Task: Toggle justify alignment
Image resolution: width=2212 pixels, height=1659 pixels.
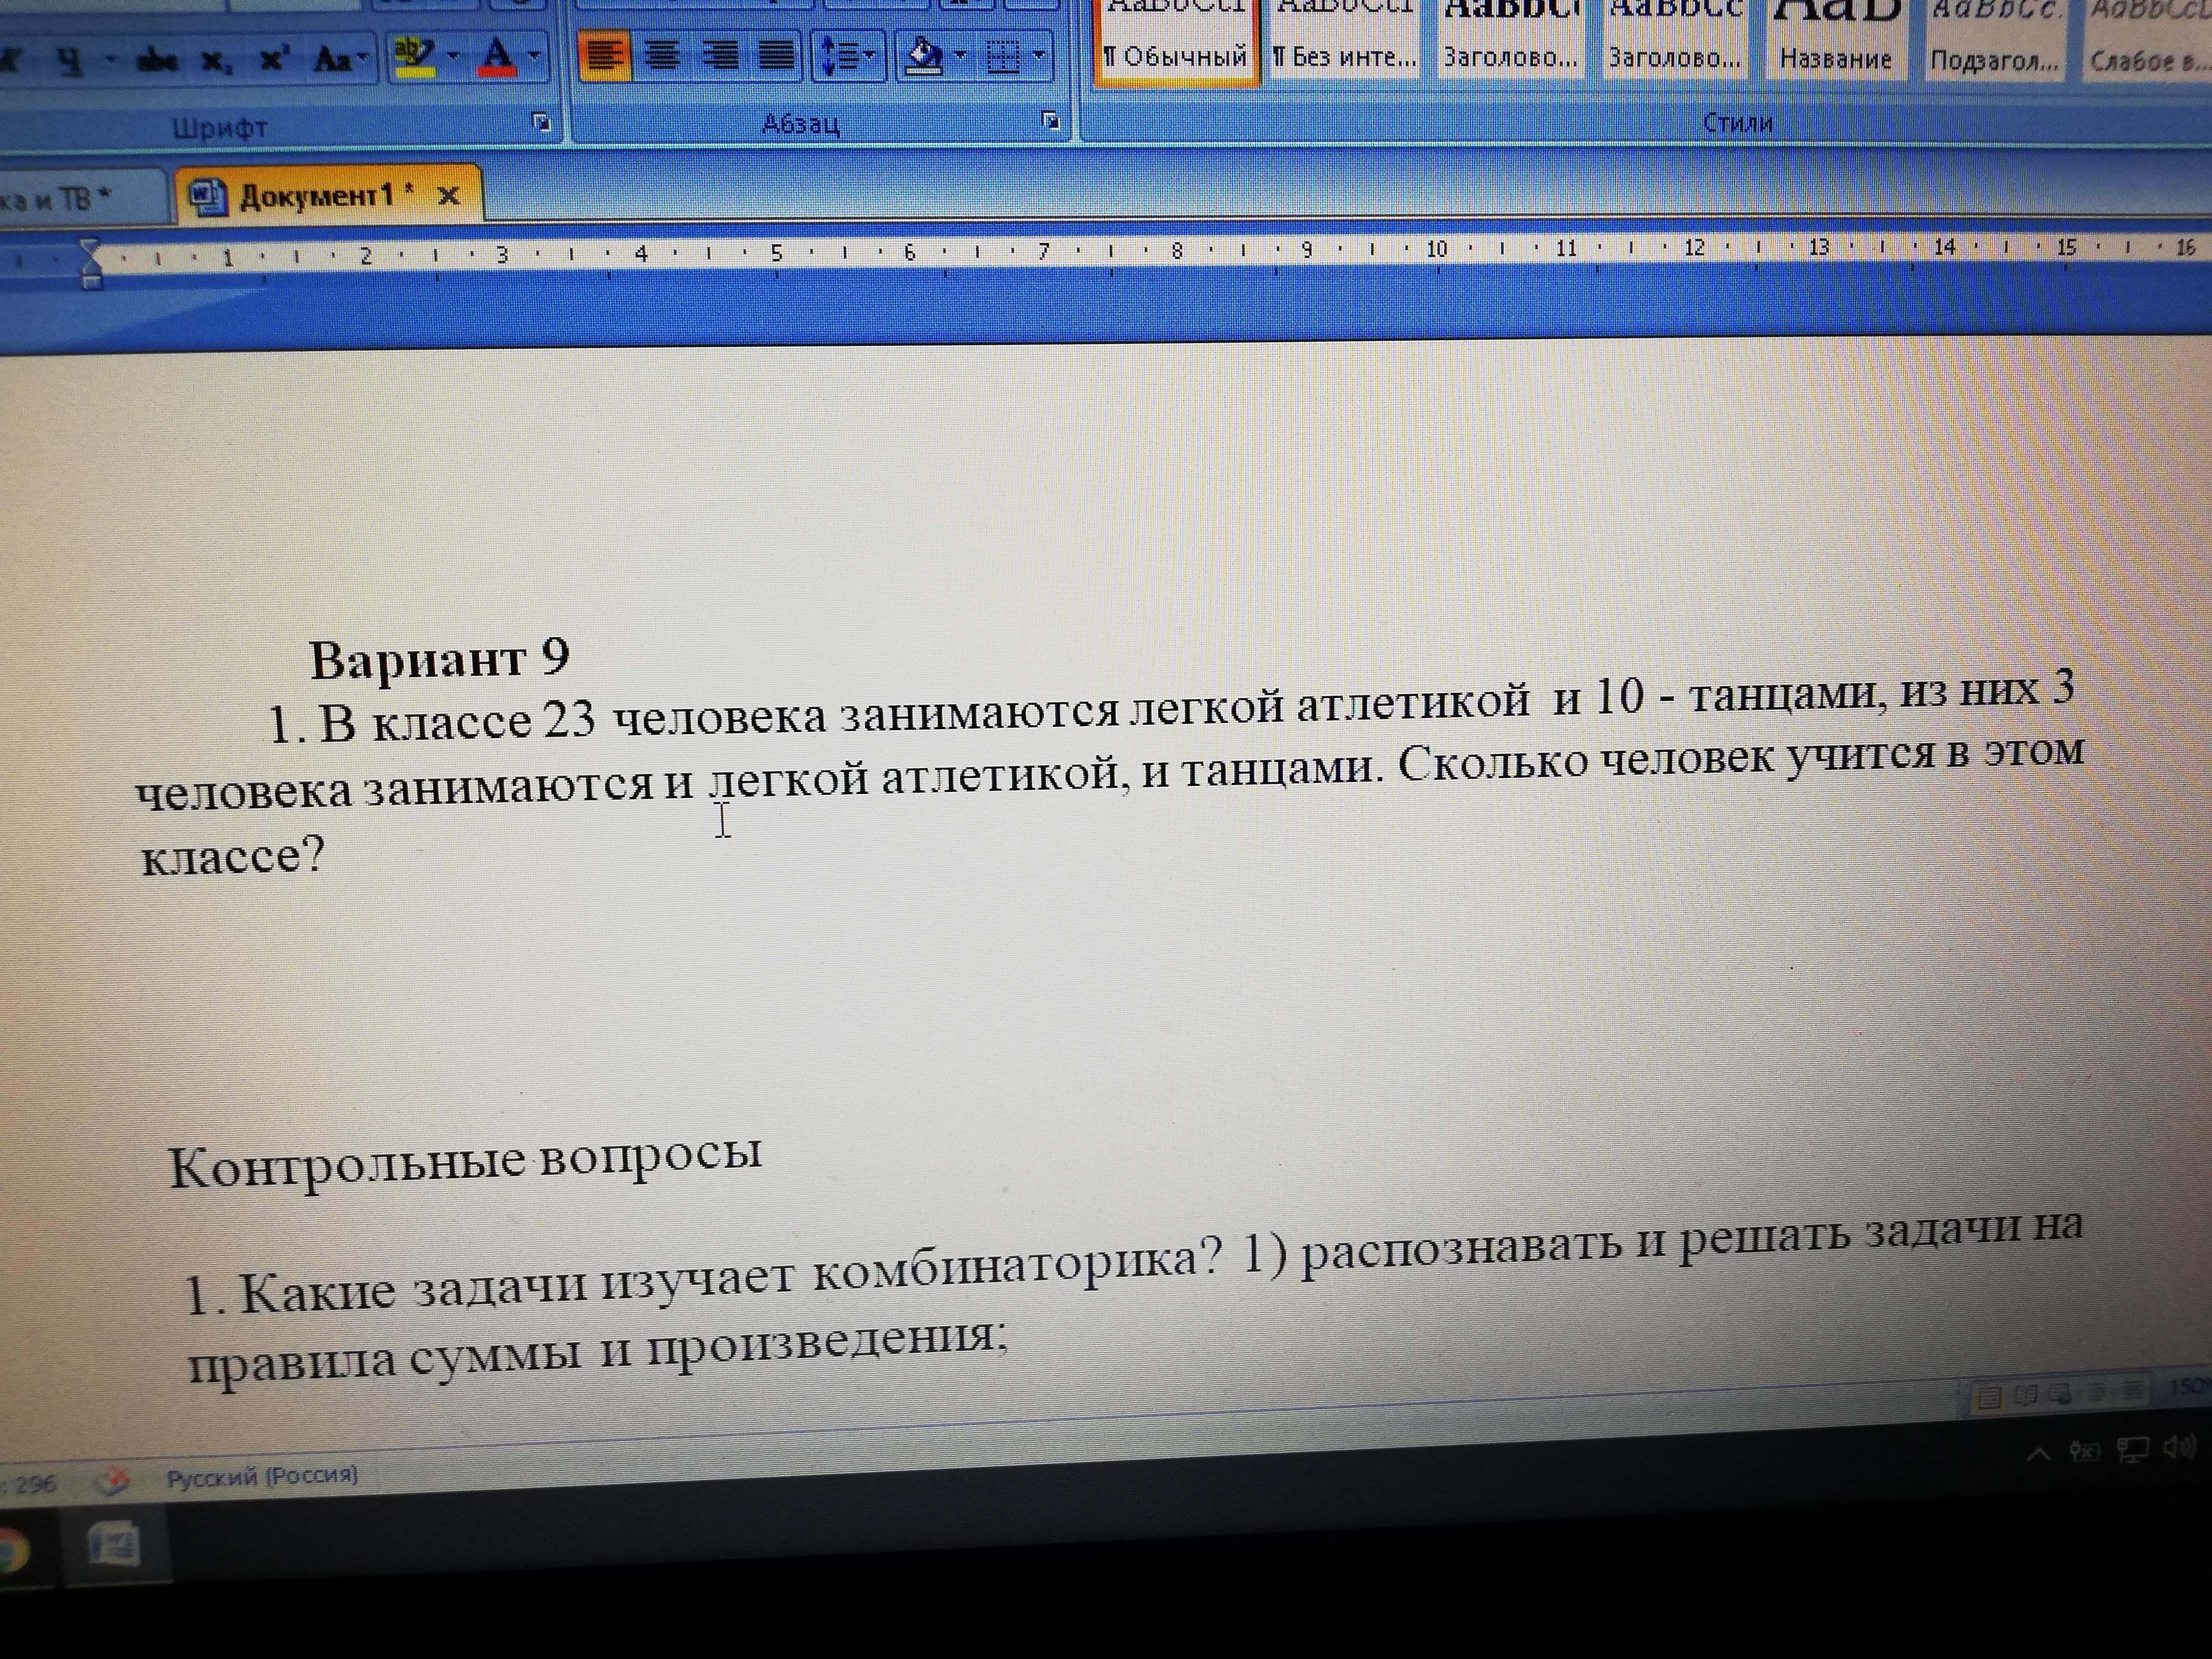Action: click(776, 56)
